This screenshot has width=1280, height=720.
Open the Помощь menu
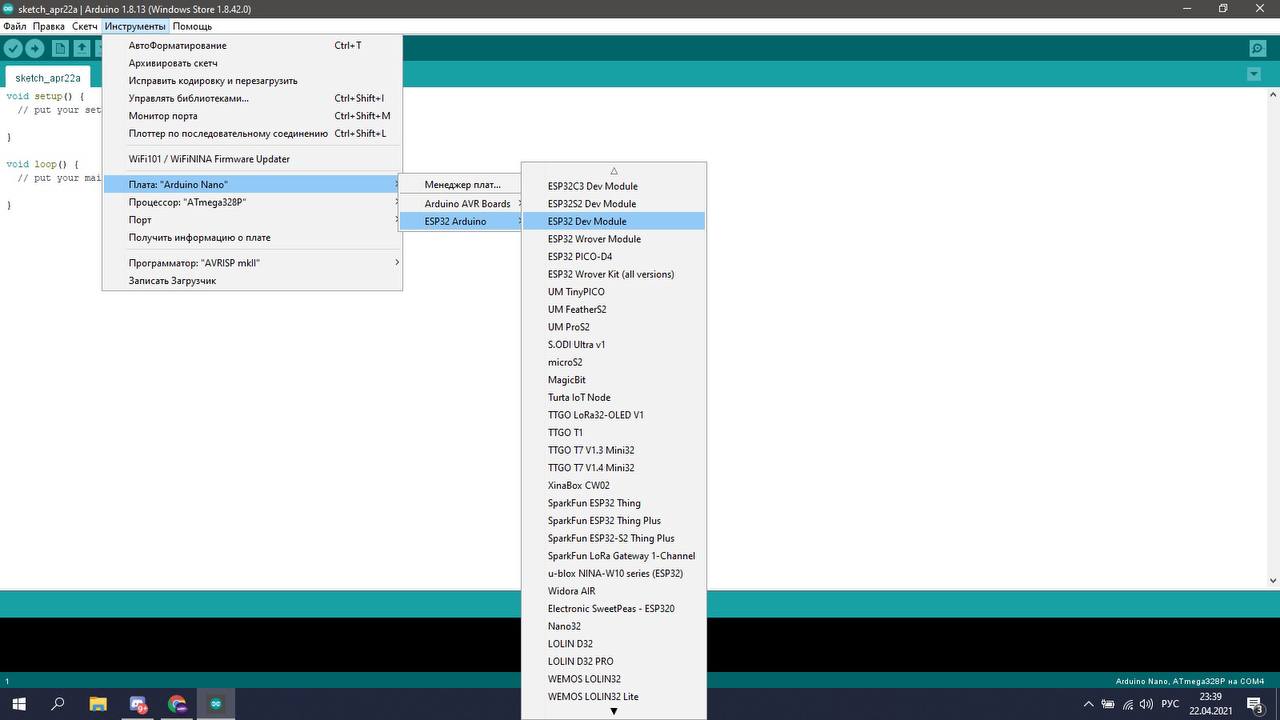point(192,26)
